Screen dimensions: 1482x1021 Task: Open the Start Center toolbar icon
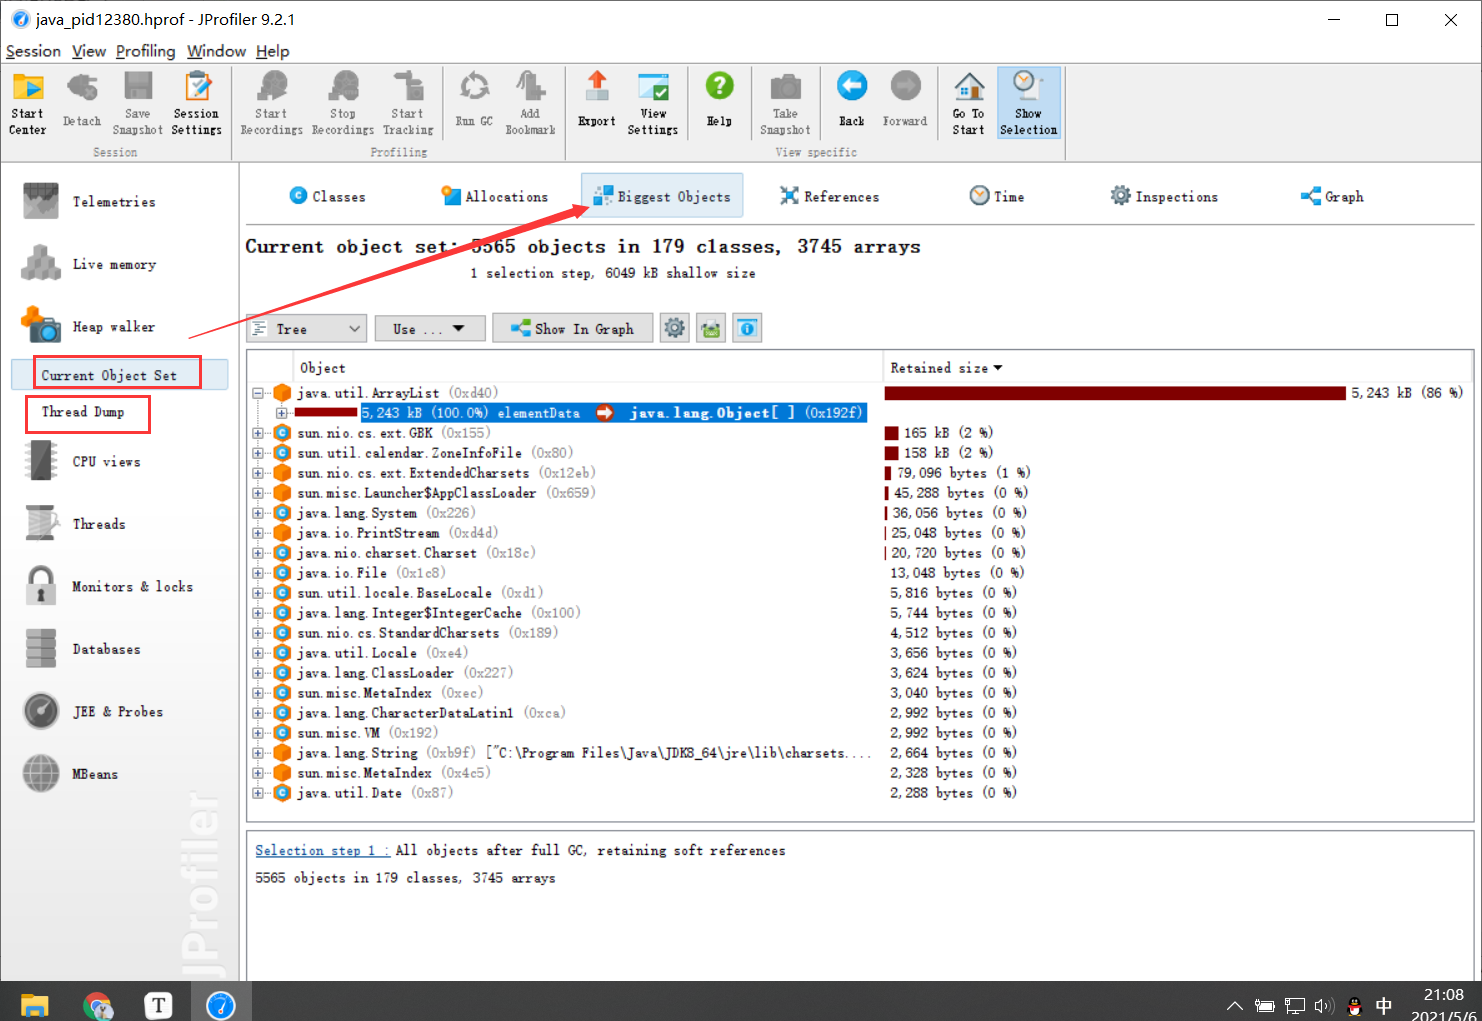(x=28, y=103)
